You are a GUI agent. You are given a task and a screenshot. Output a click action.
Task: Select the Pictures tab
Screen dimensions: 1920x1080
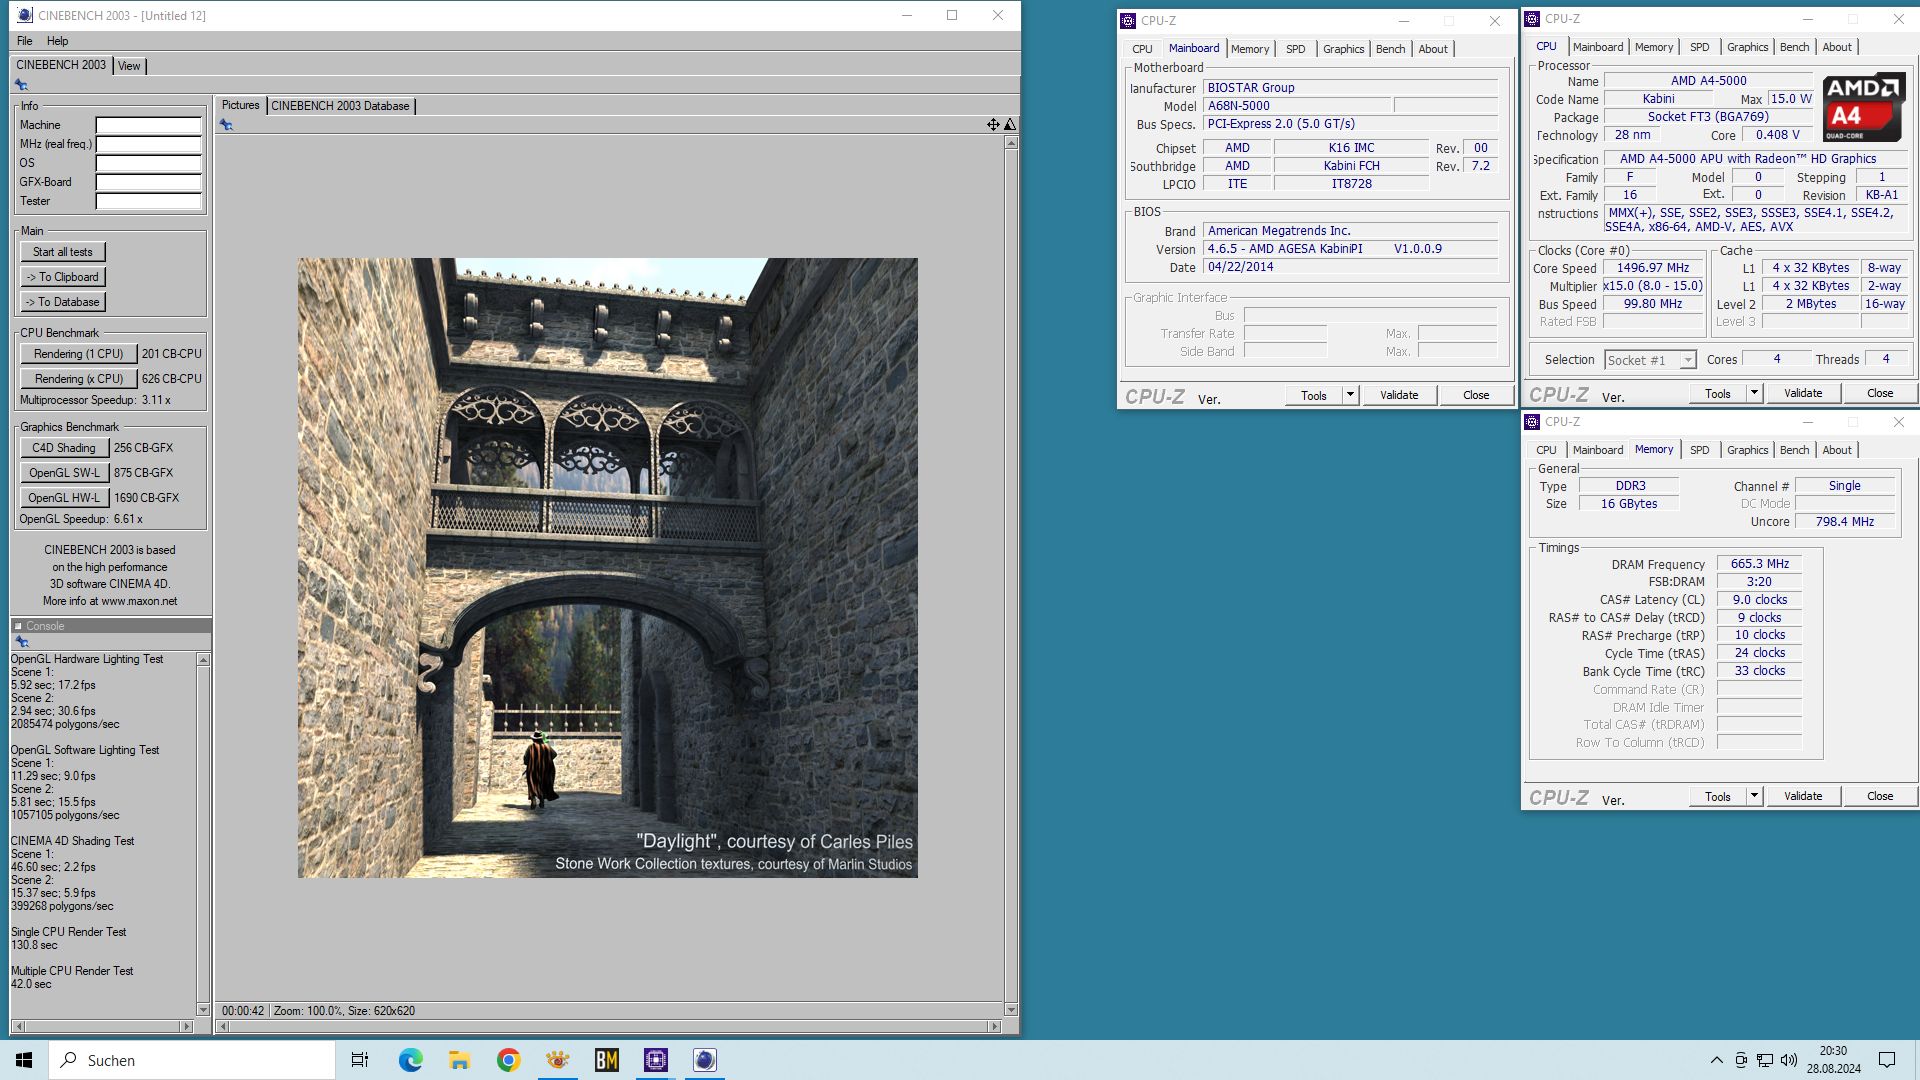(240, 105)
